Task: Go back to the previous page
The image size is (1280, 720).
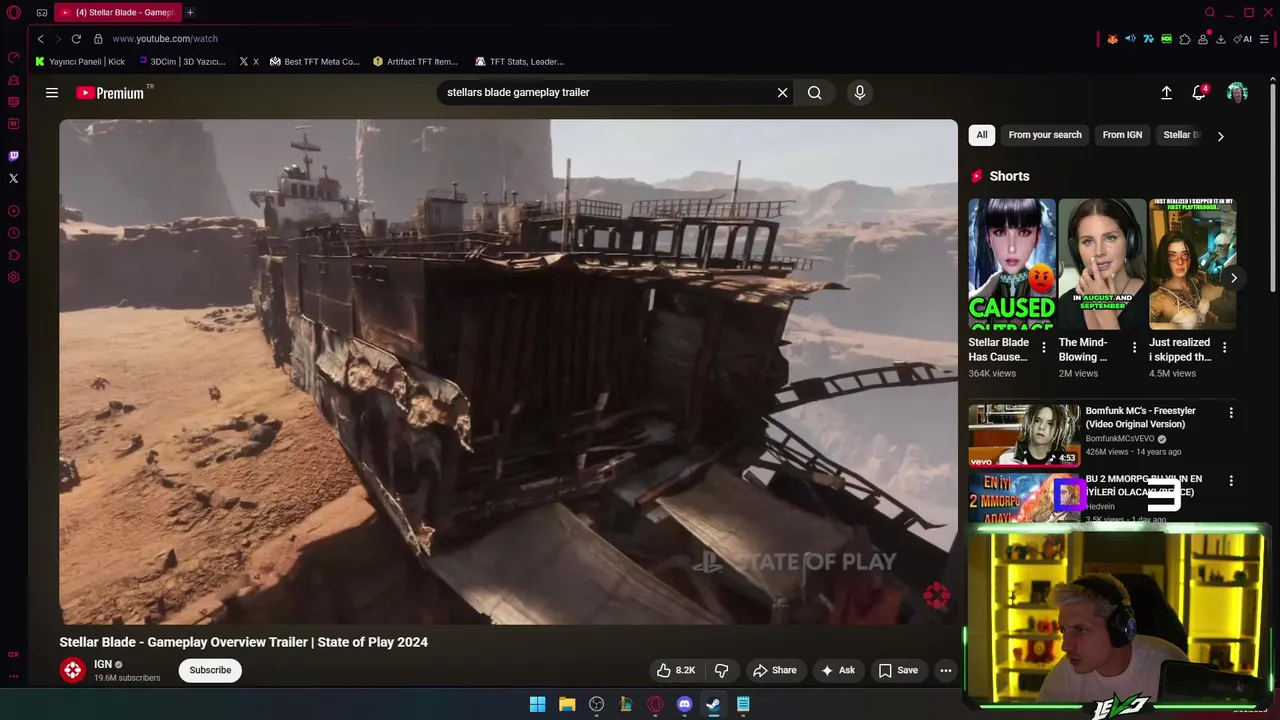Action: (40, 39)
